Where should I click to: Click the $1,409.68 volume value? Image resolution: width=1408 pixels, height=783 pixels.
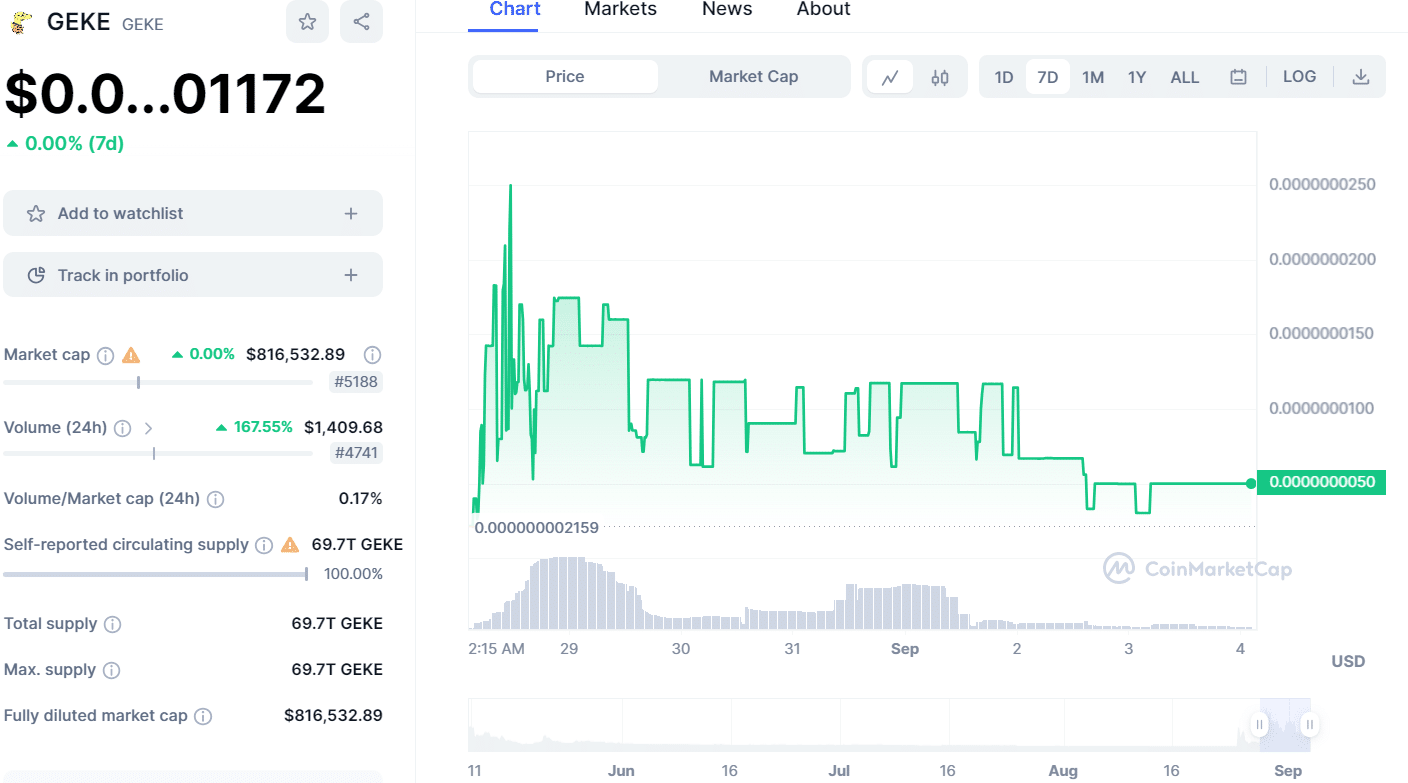click(343, 427)
